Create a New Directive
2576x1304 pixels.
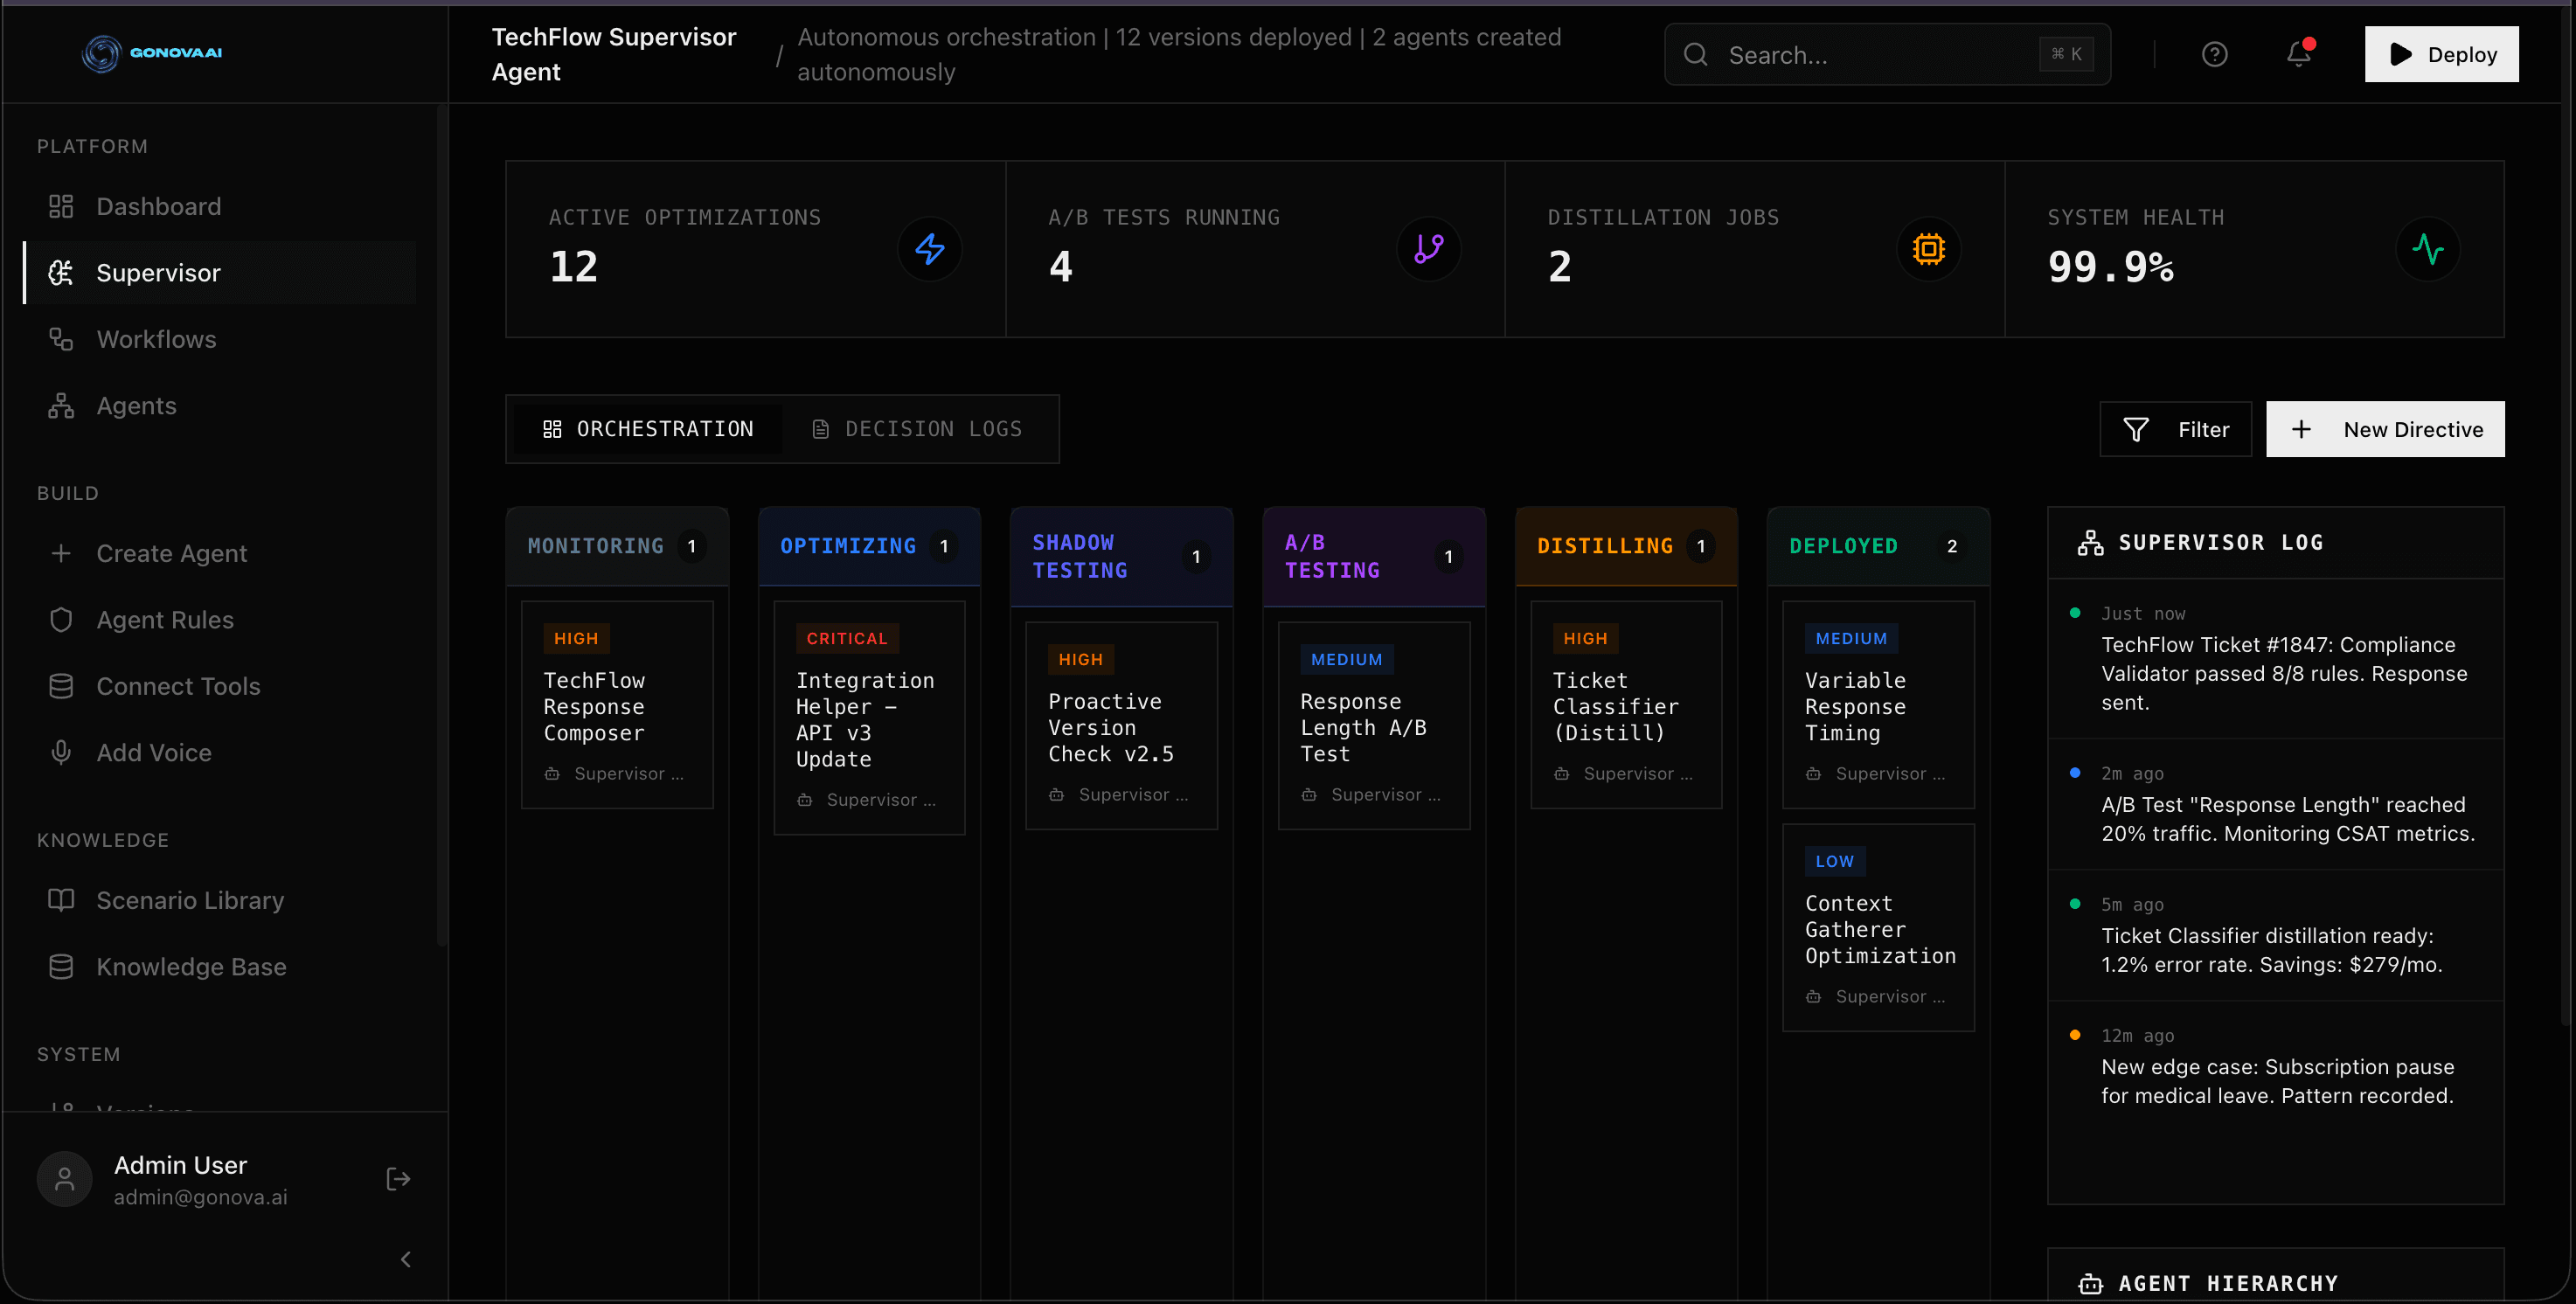pyautogui.click(x=2385, y=429)
